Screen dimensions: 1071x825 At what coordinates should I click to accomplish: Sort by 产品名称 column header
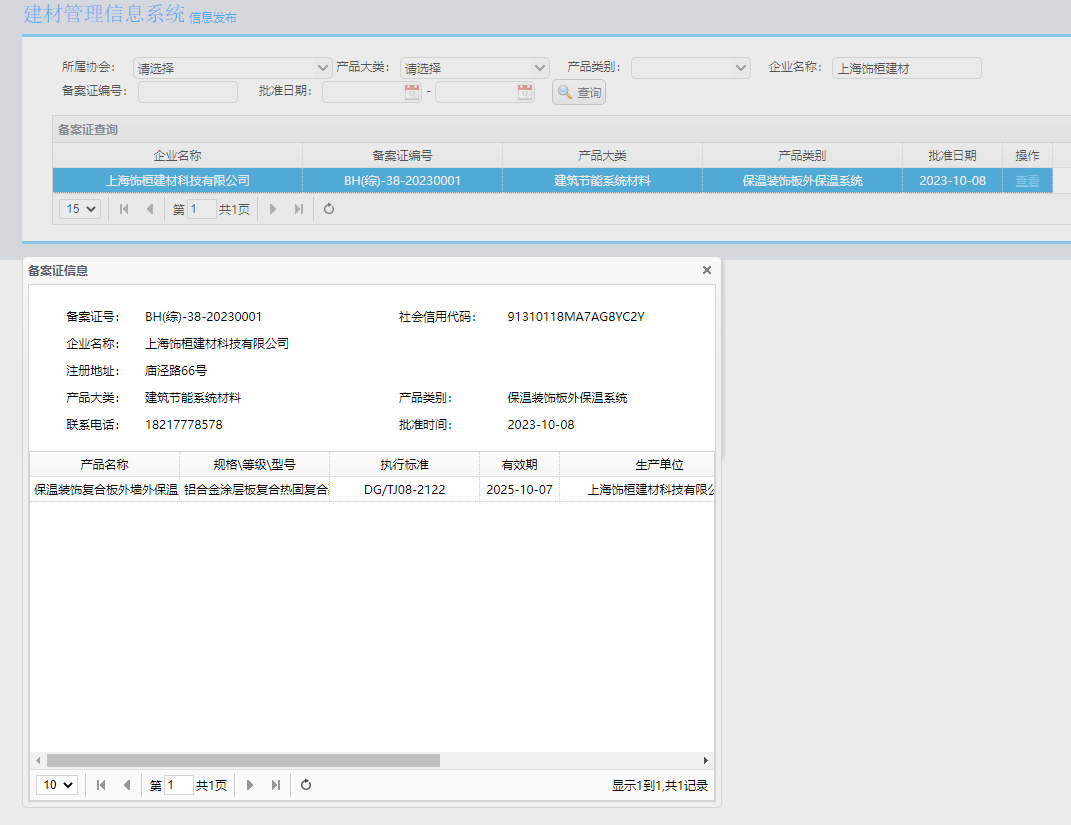(105, 465)
